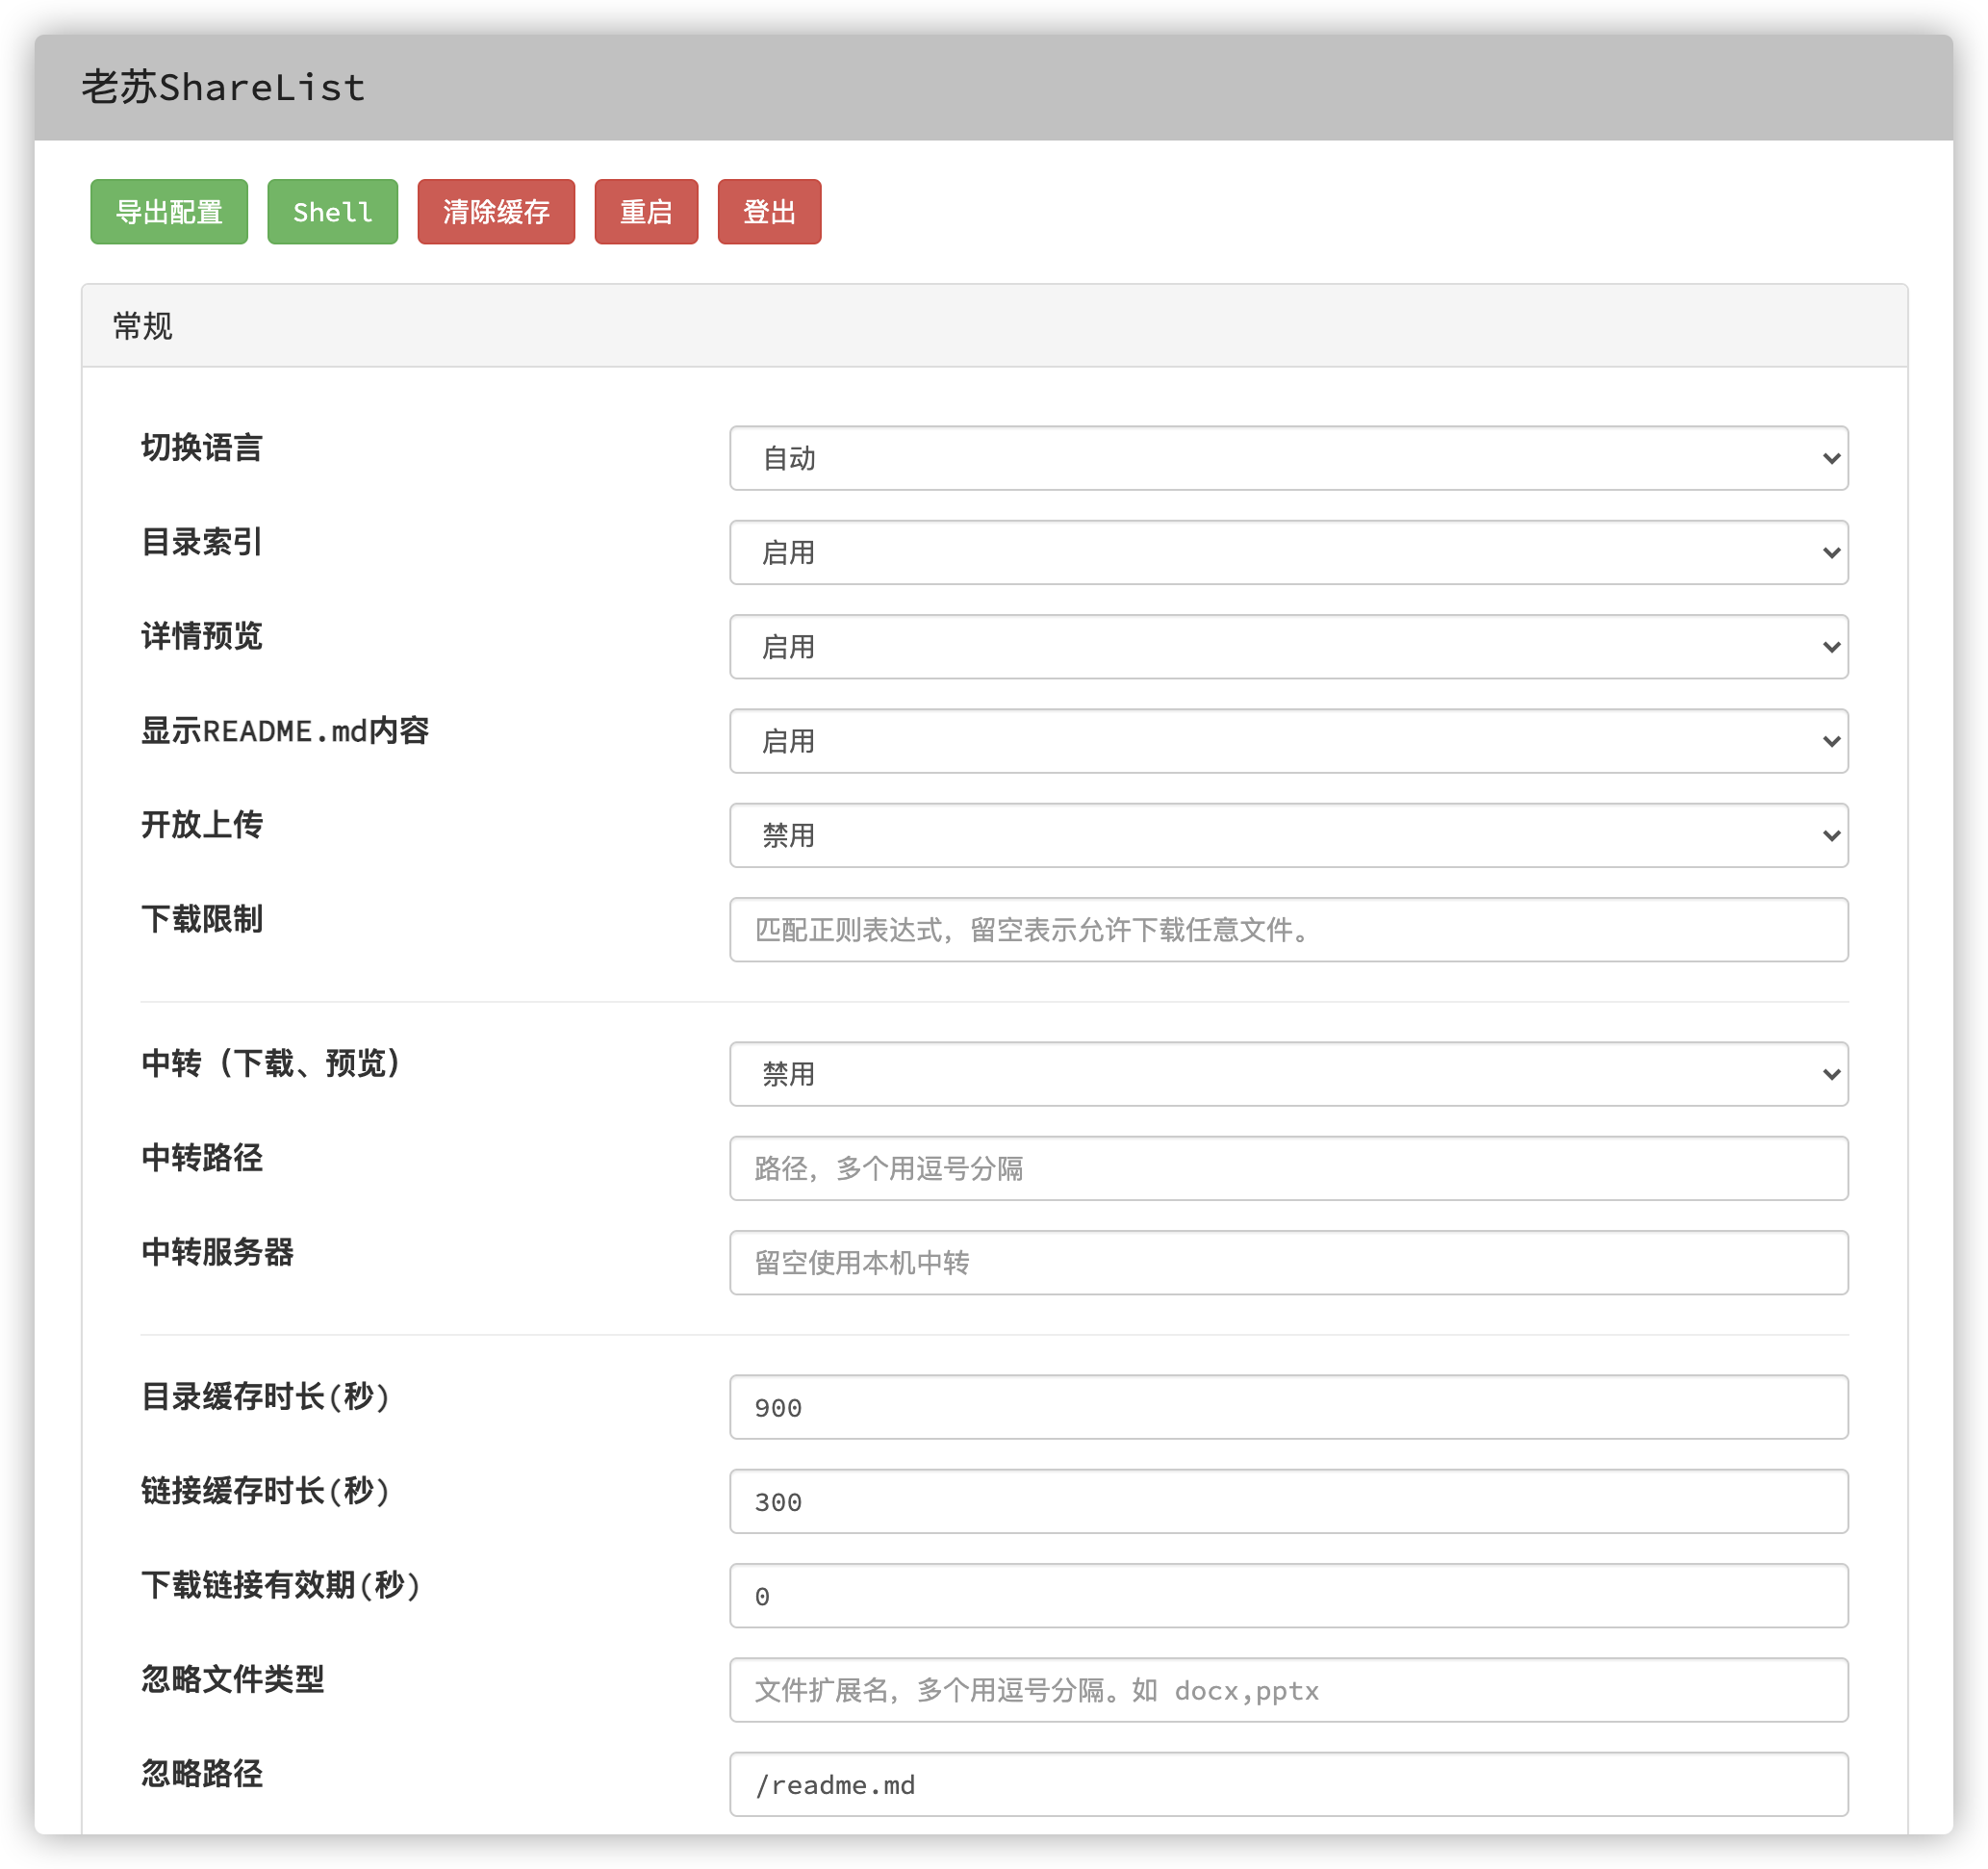Open the 开放上传 dropdown
Image resolution: width=1988 pixels, height=1869 pixels.
[x=1288, y=835]
